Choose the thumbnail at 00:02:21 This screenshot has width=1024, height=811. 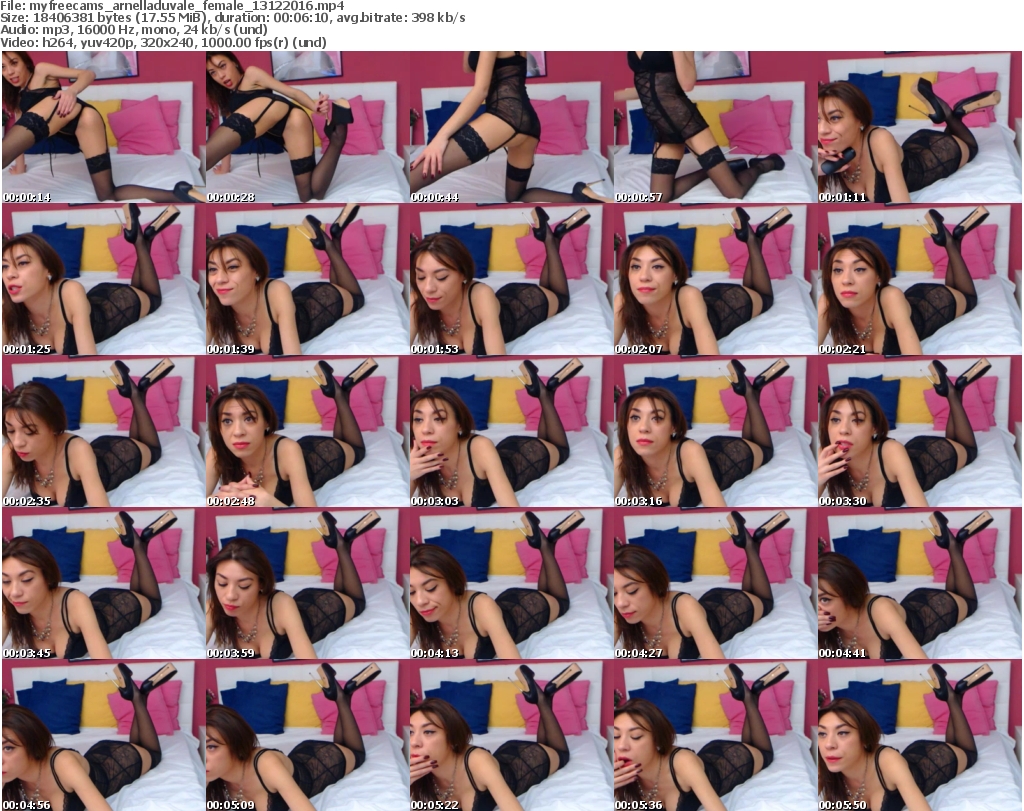919,280
